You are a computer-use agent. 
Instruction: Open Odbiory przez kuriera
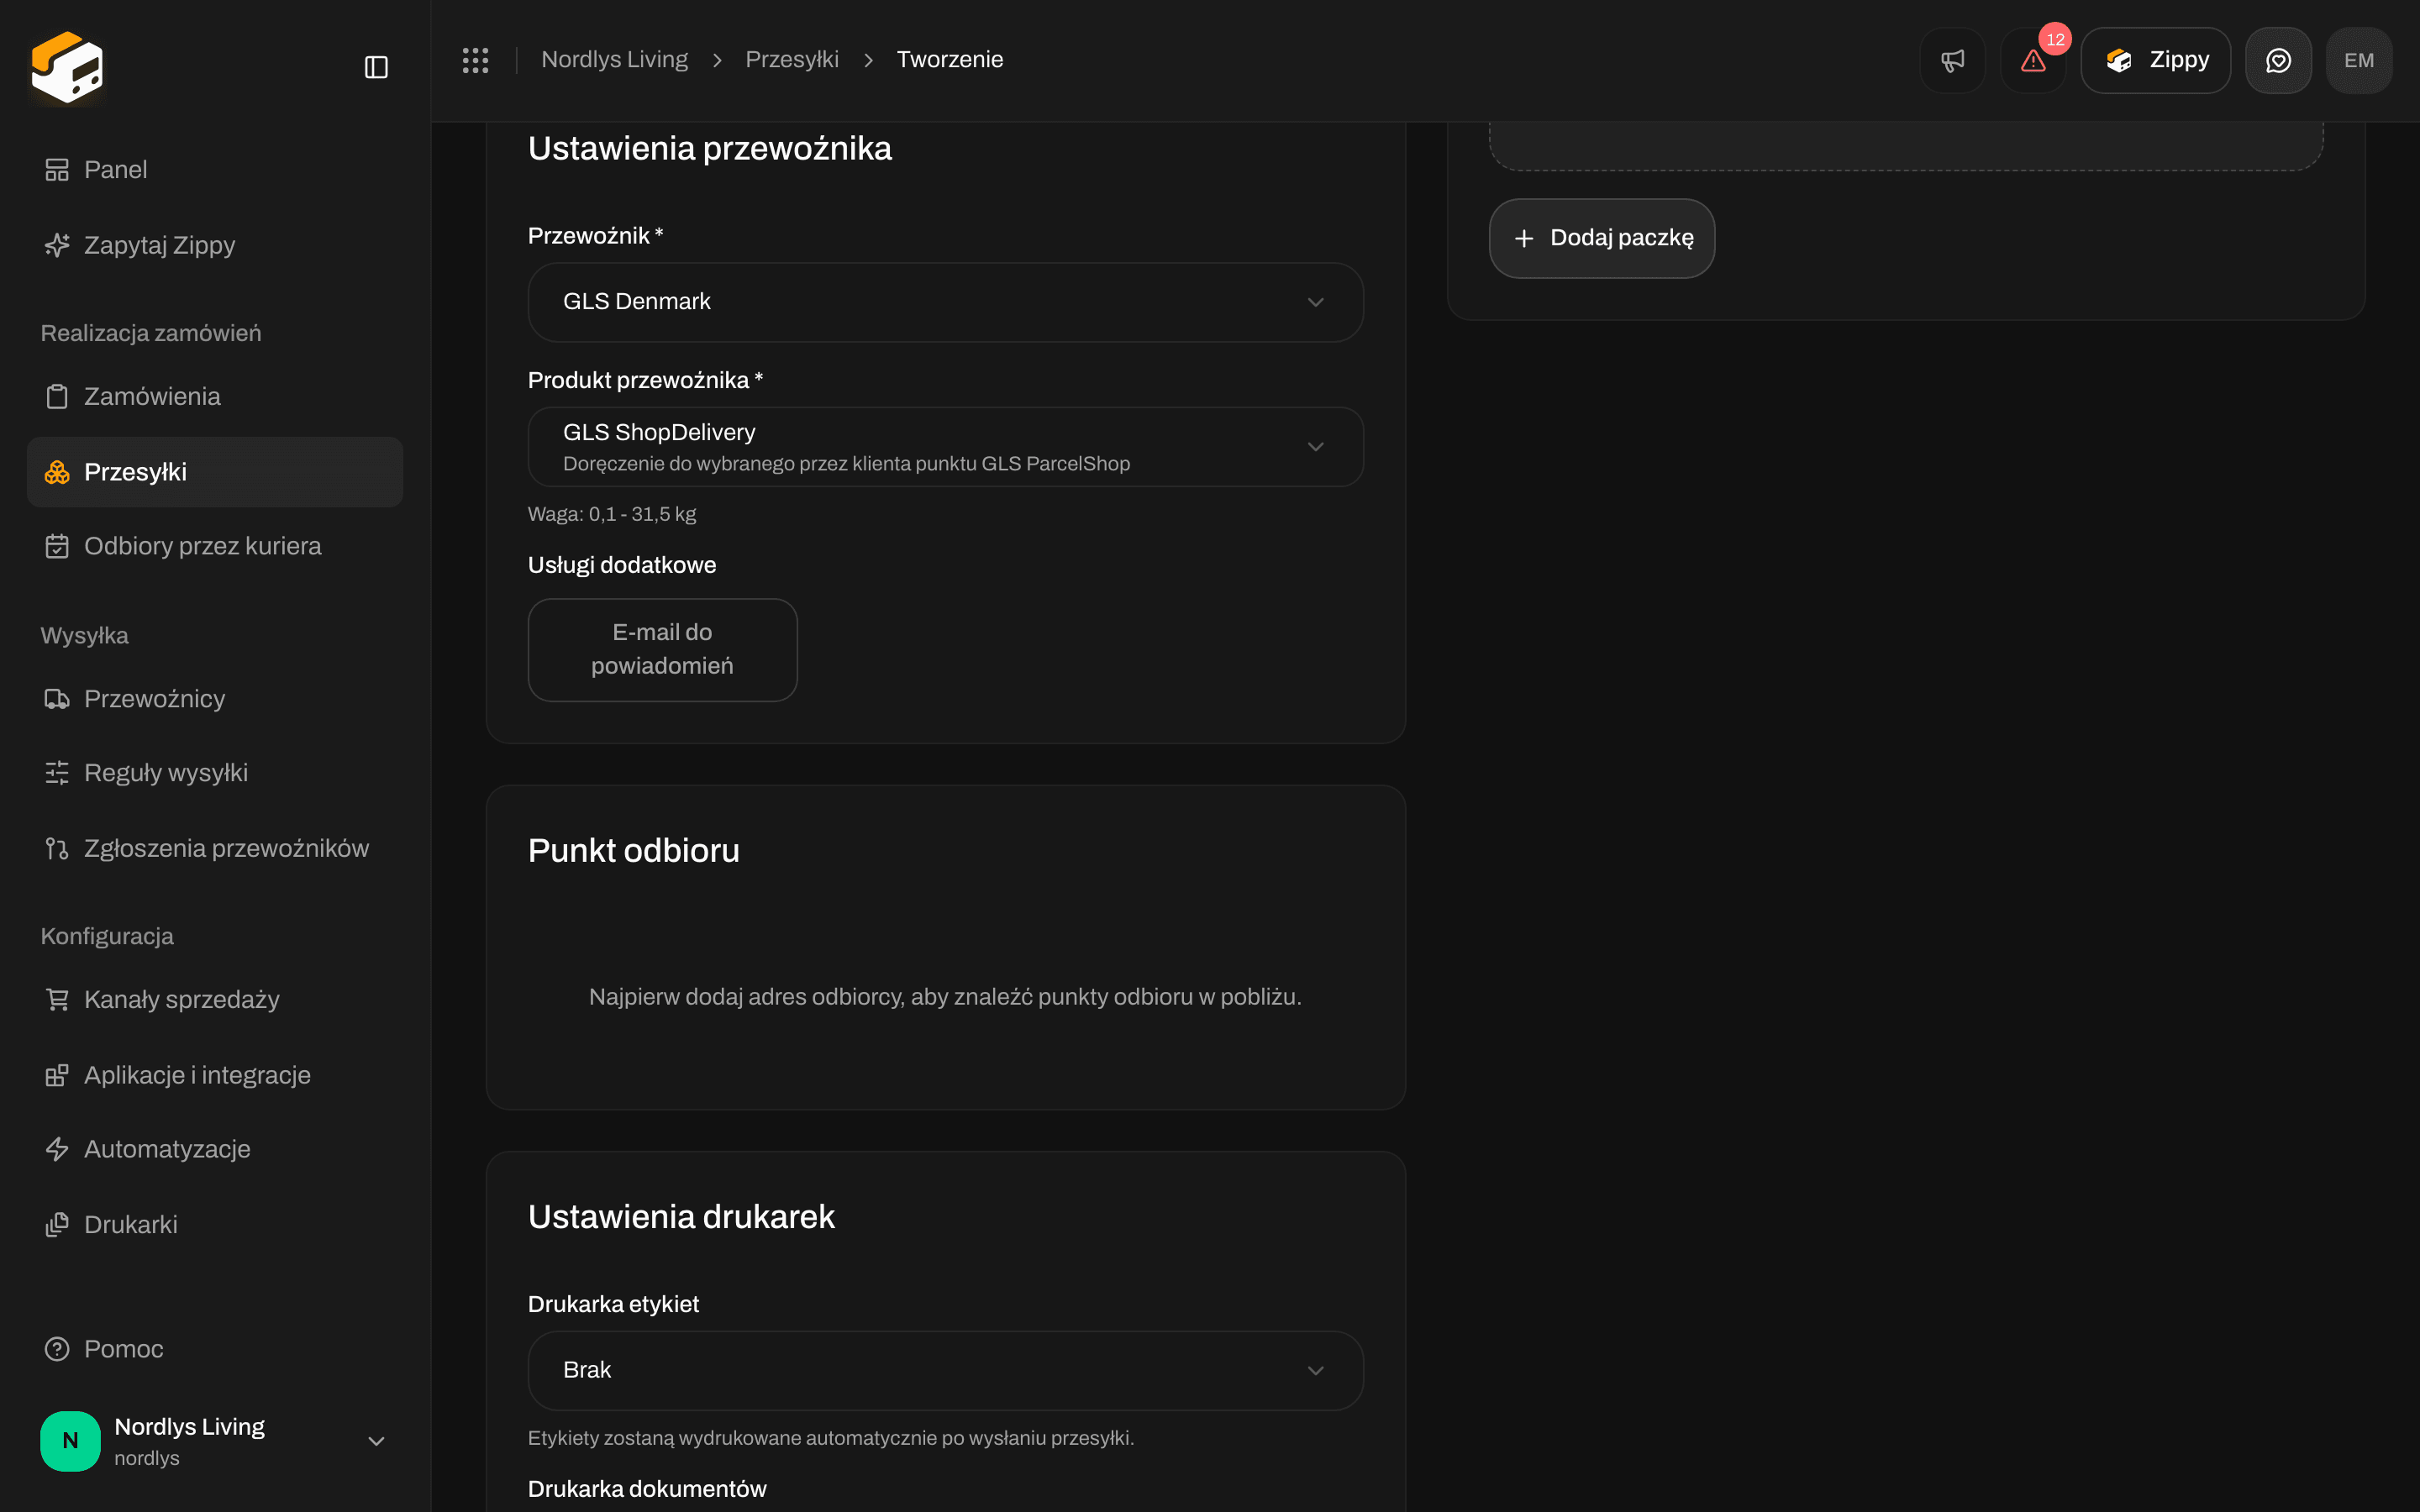click(215, 546)
